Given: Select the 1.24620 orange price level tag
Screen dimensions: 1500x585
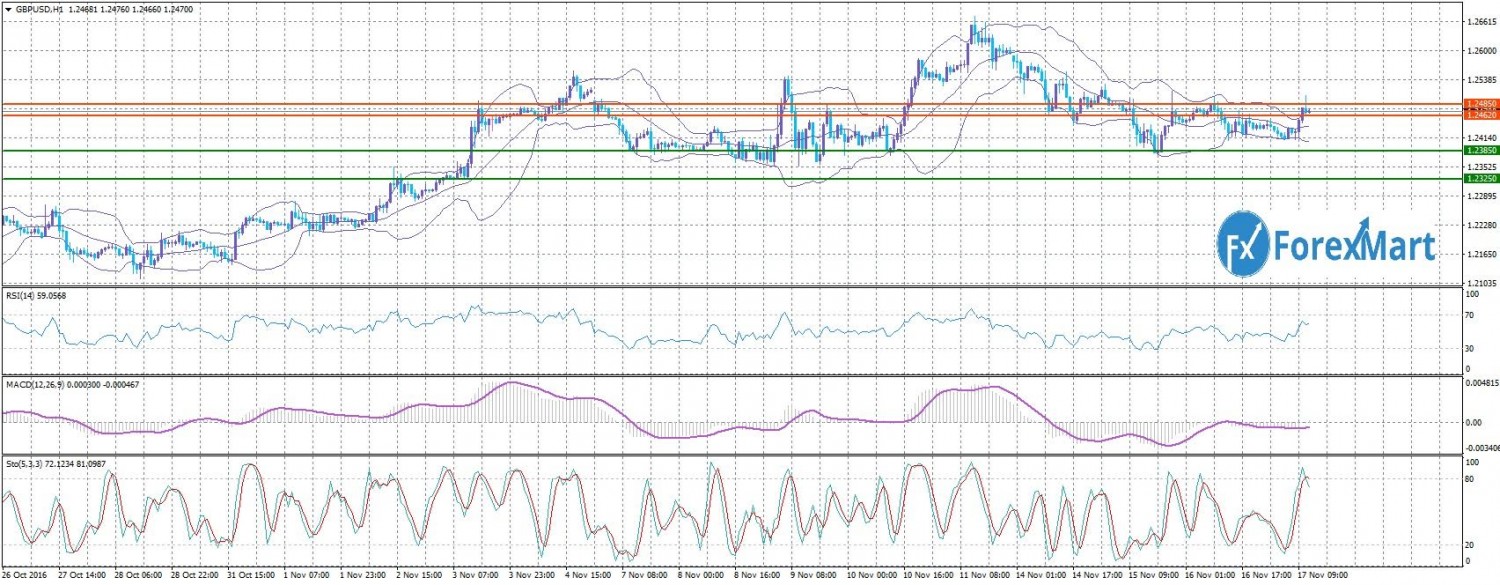Looking at the screenshot, I should coord(1480,115).
